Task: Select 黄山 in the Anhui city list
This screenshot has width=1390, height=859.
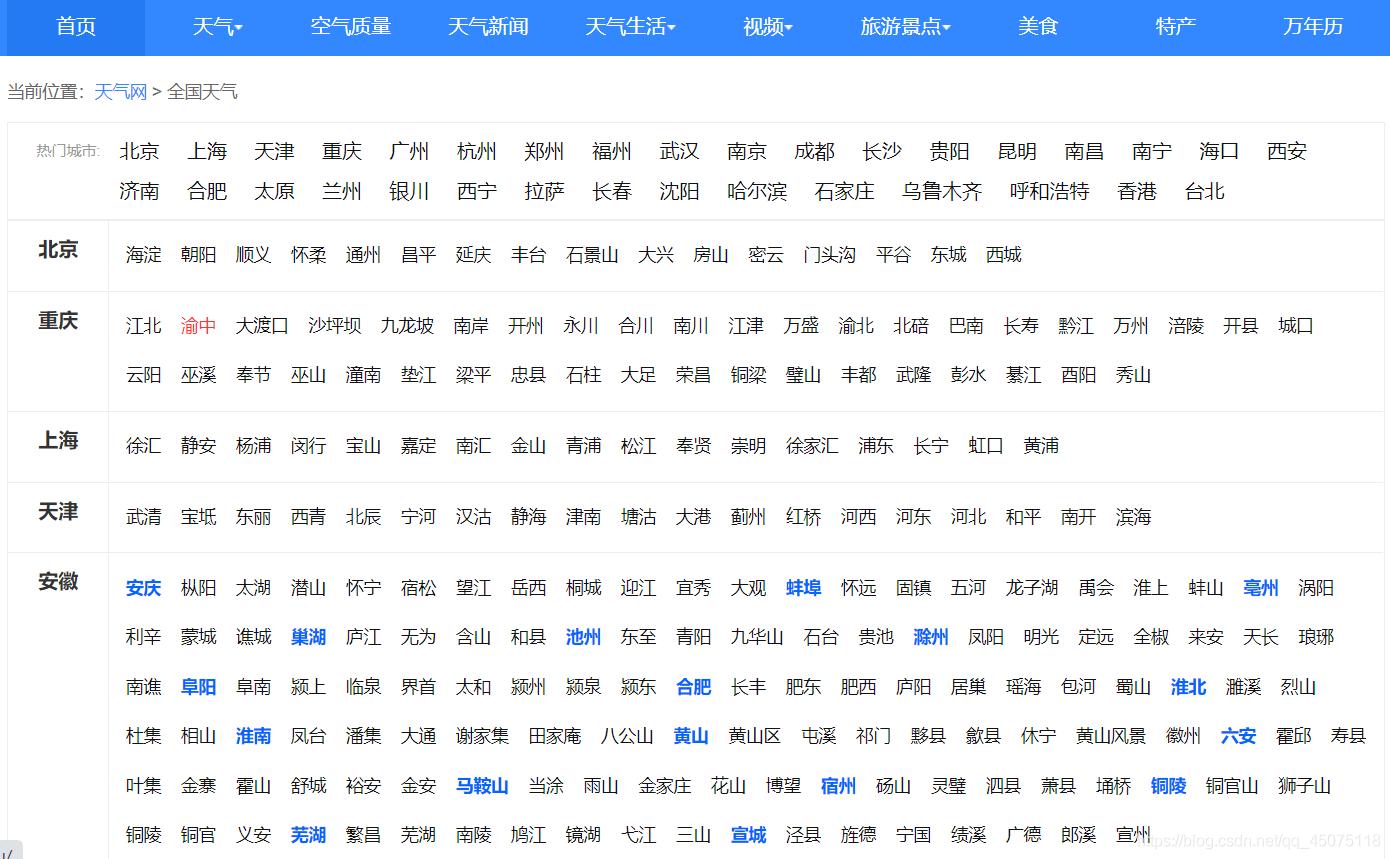Action: (691, 736)
